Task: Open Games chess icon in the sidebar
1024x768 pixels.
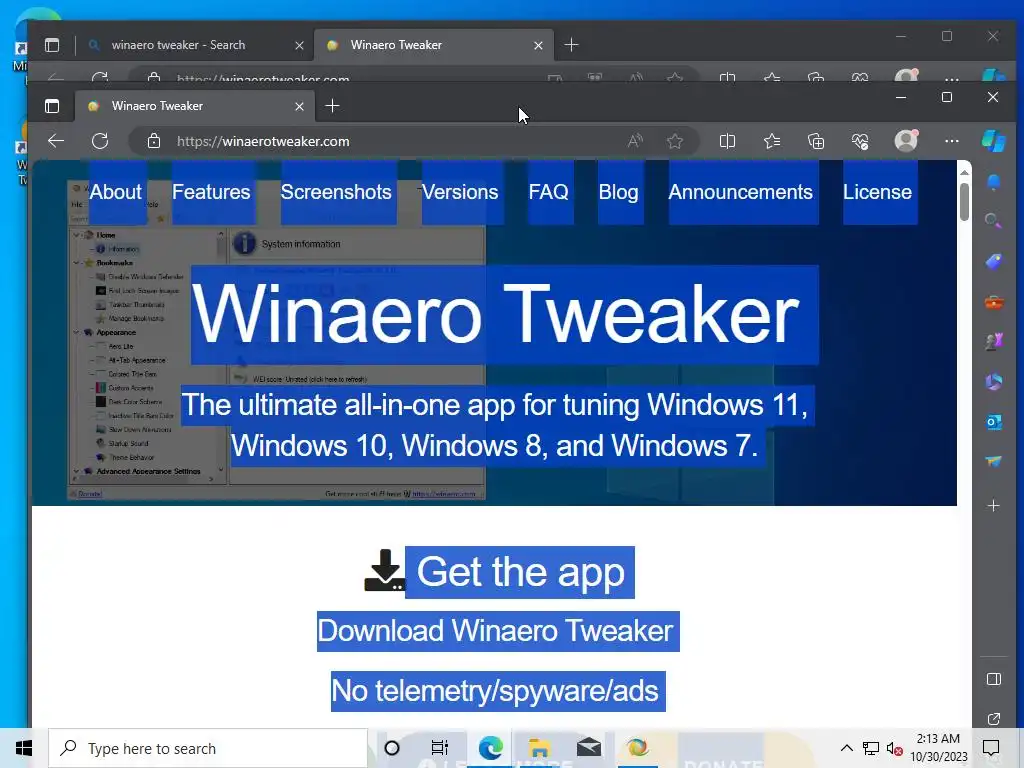Action: click(x=993, y=342)
